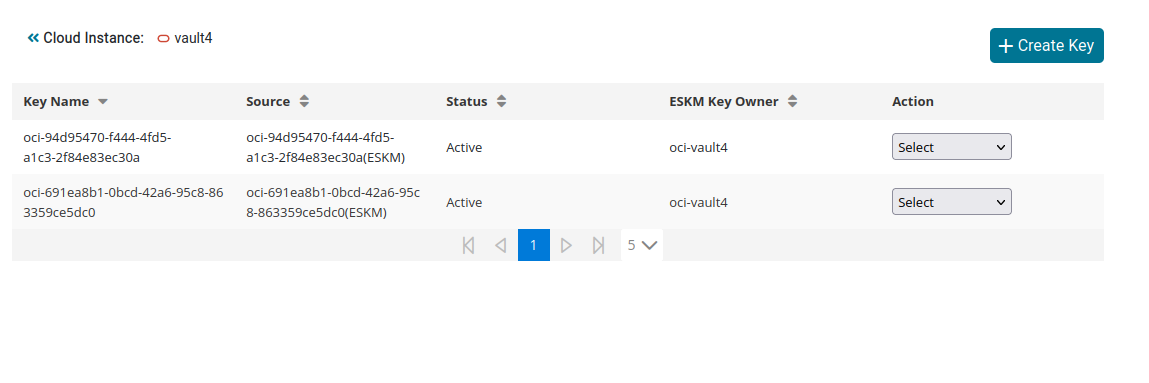Click Active status of oci-94d95470 key
Image resolution: width=1149 pixels, height=383 pixels.
coord(464,147)
